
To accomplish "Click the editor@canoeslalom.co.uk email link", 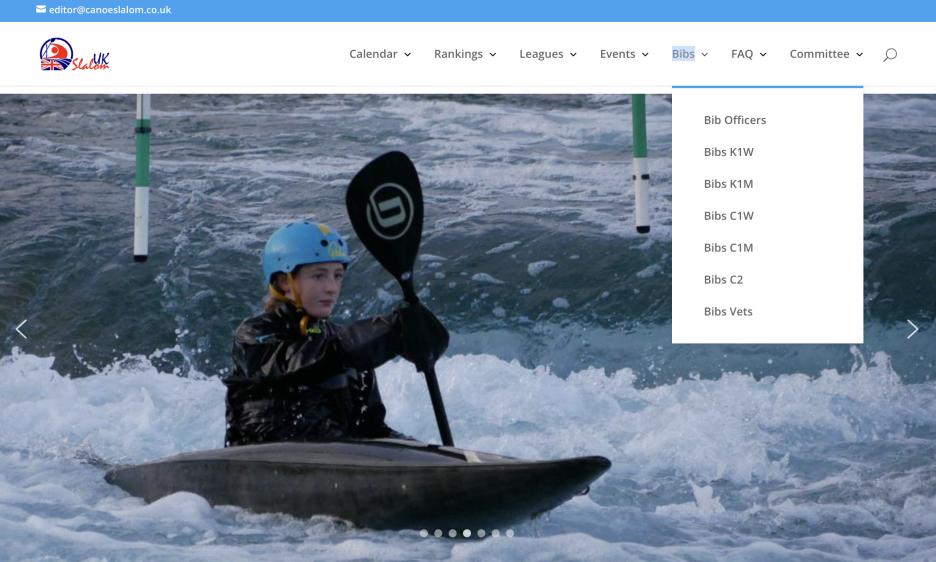I will point(110,10).
